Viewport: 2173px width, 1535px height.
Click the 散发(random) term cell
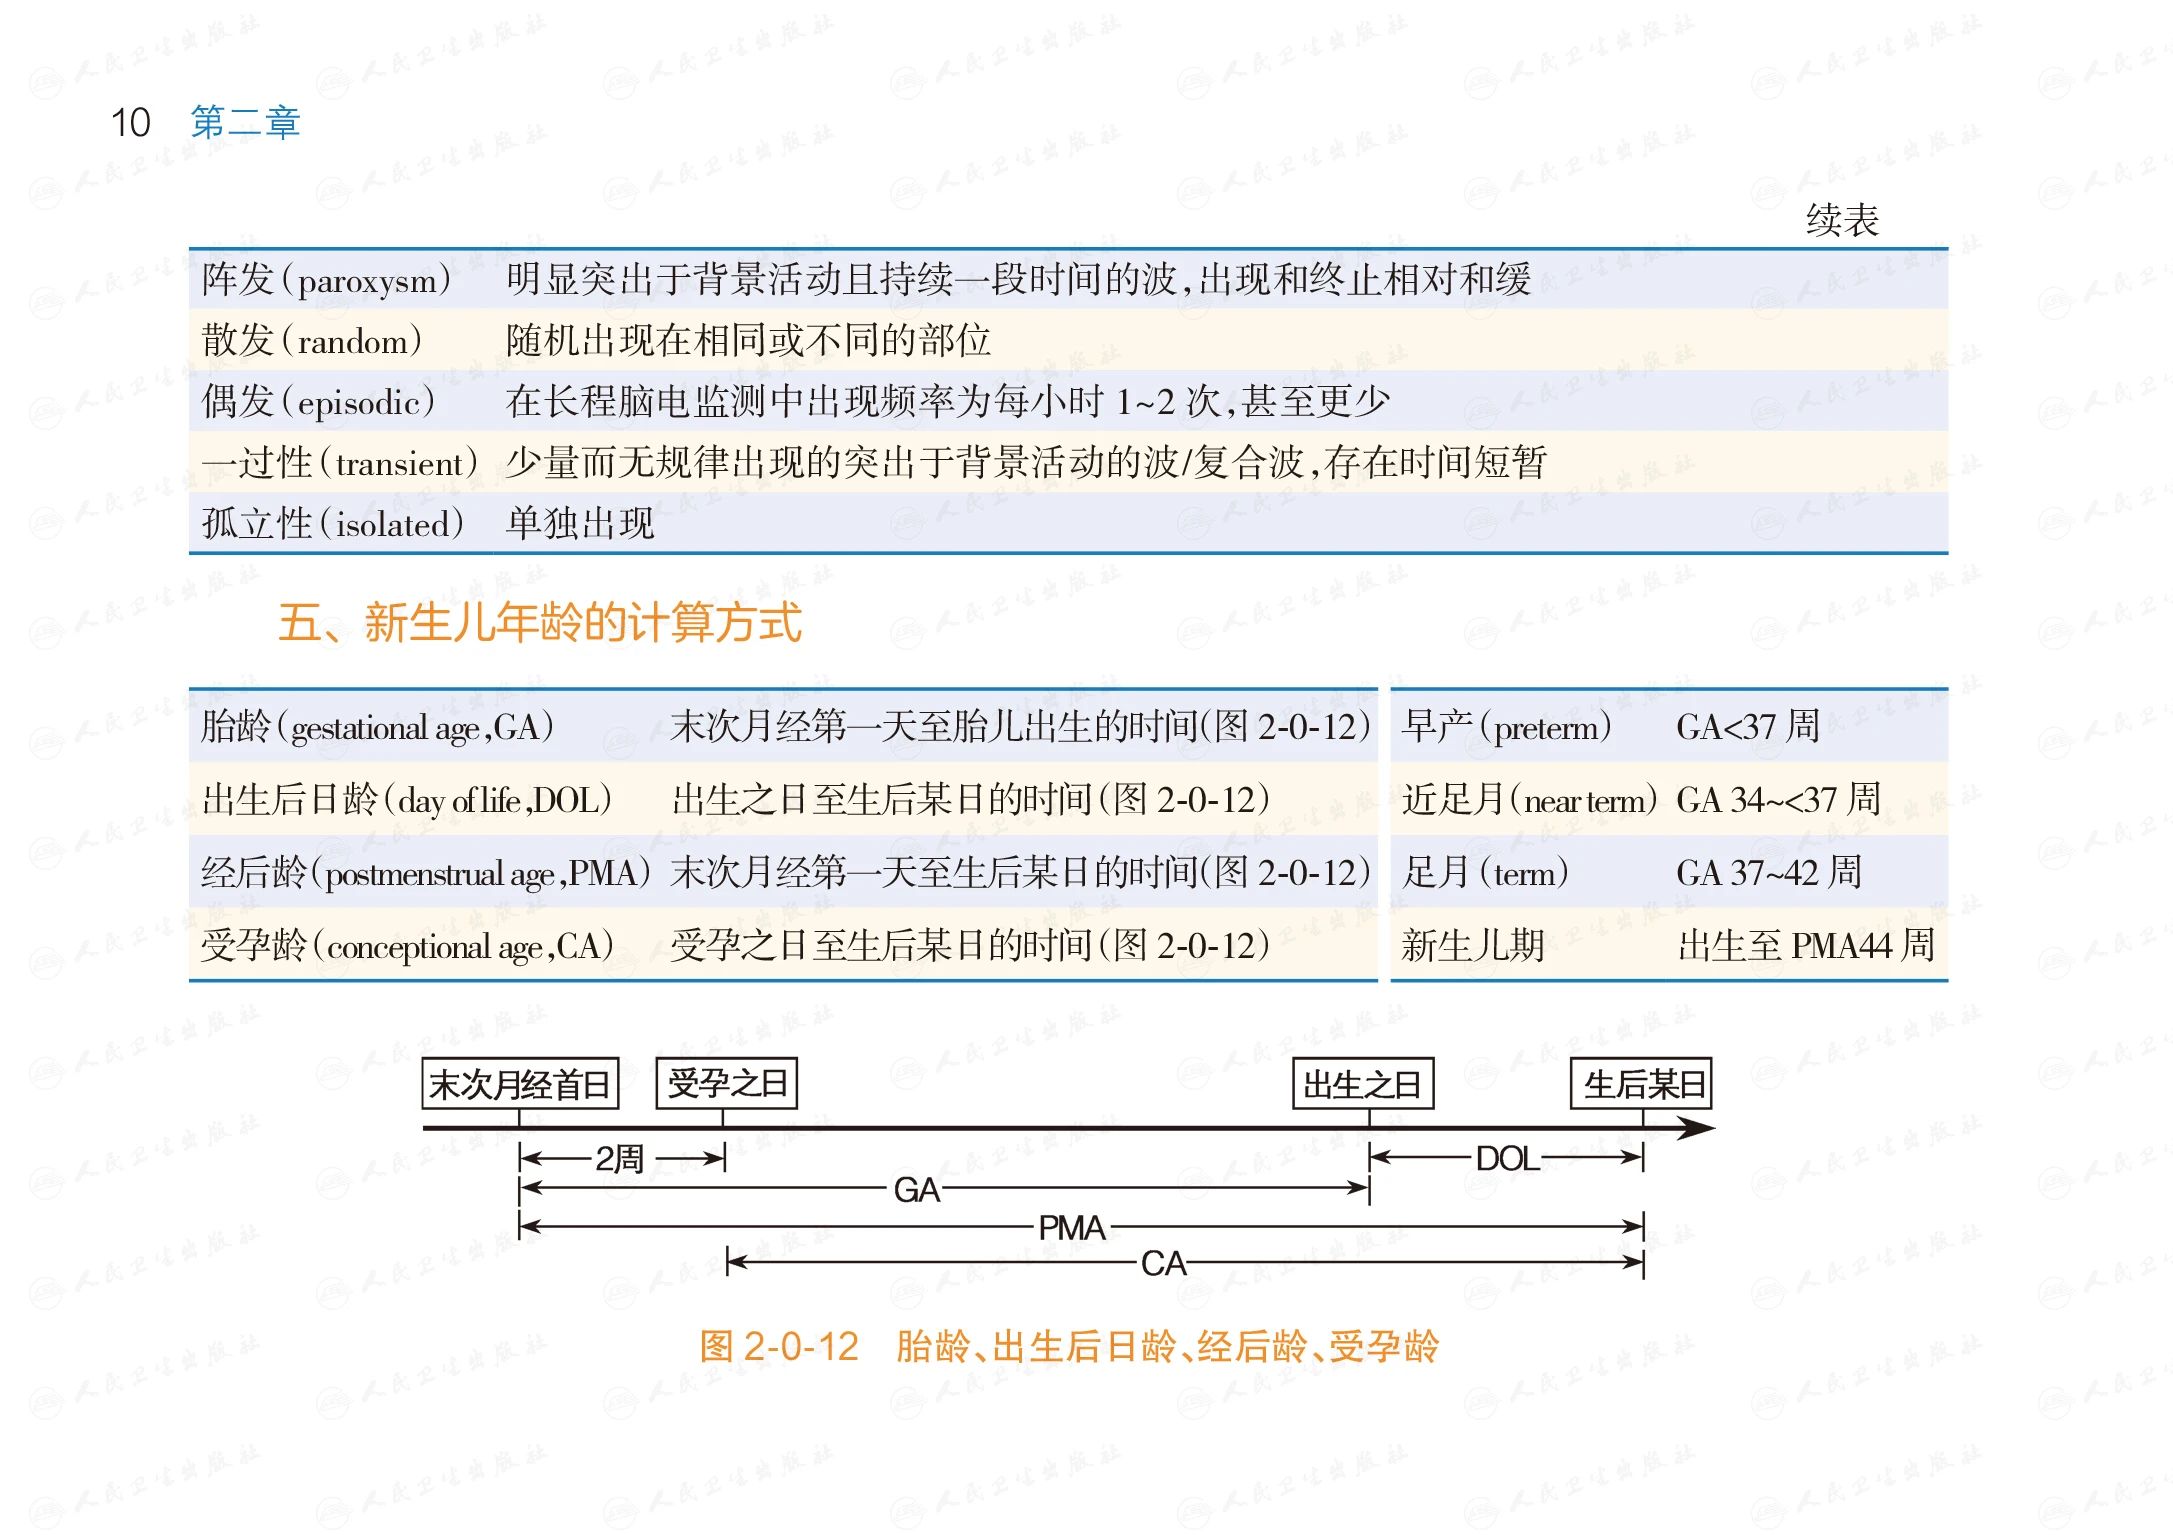tap(311, 341)
